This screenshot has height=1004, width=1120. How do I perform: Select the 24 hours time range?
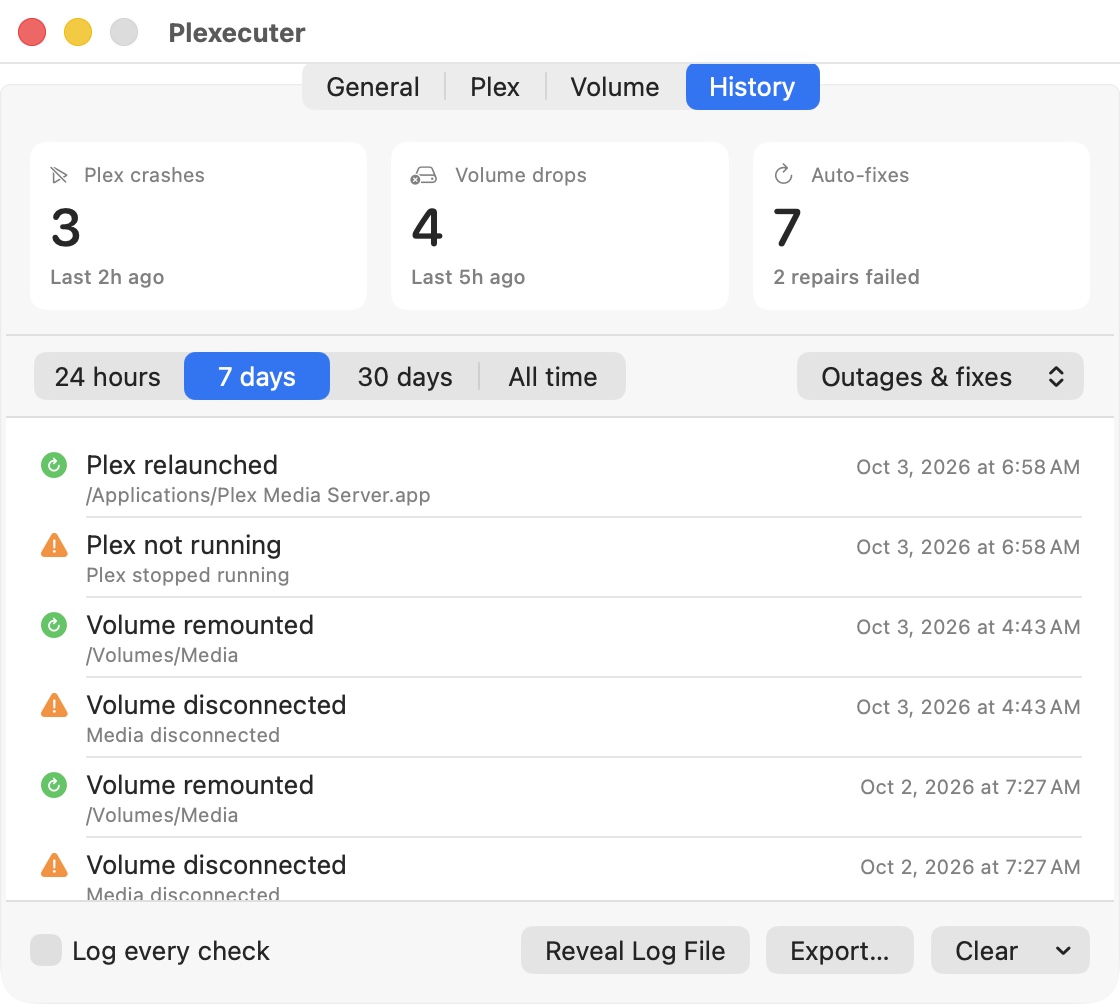click(x=108, y=376)
